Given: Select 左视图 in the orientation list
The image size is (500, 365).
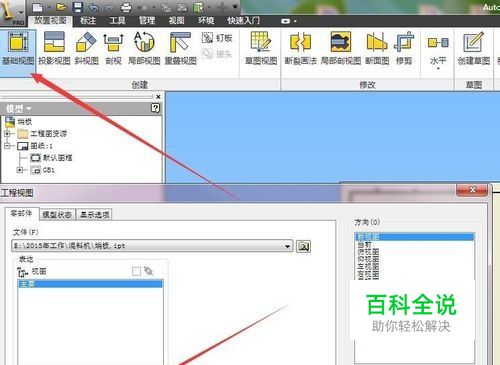Looking at the screenshot, I should [368, 267].
